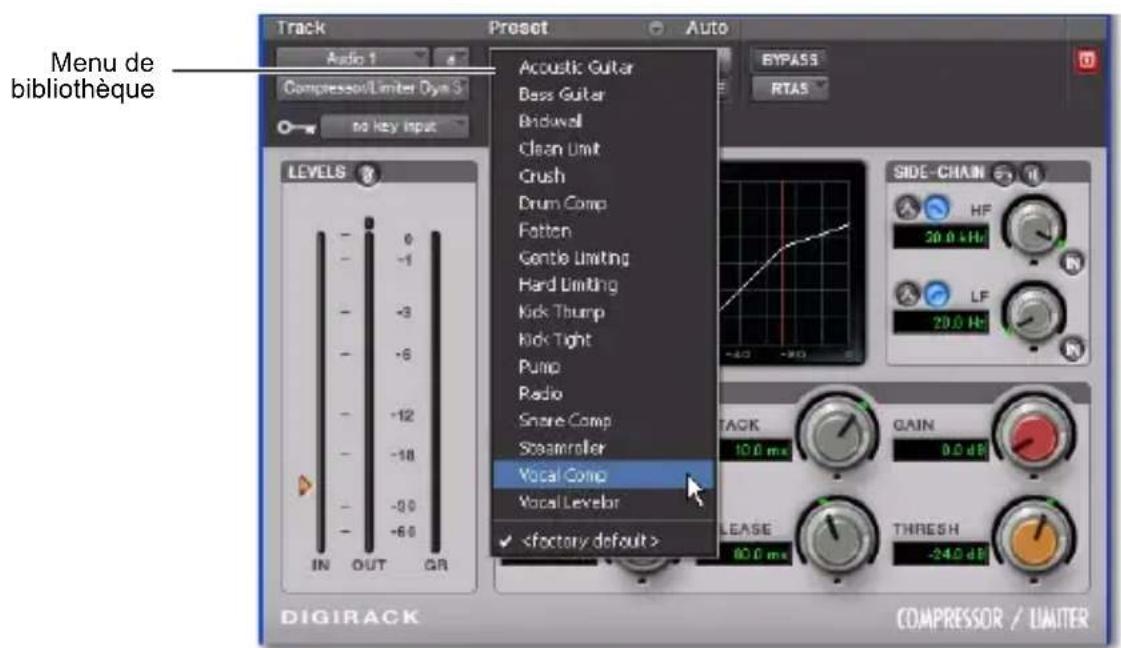Click the IN level meter
This screenshot has width=1121, height=648.
coord(320,391)
